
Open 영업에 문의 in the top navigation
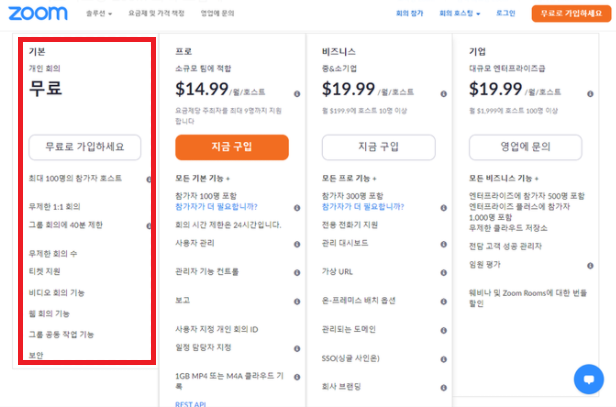[x=217, y=13]
